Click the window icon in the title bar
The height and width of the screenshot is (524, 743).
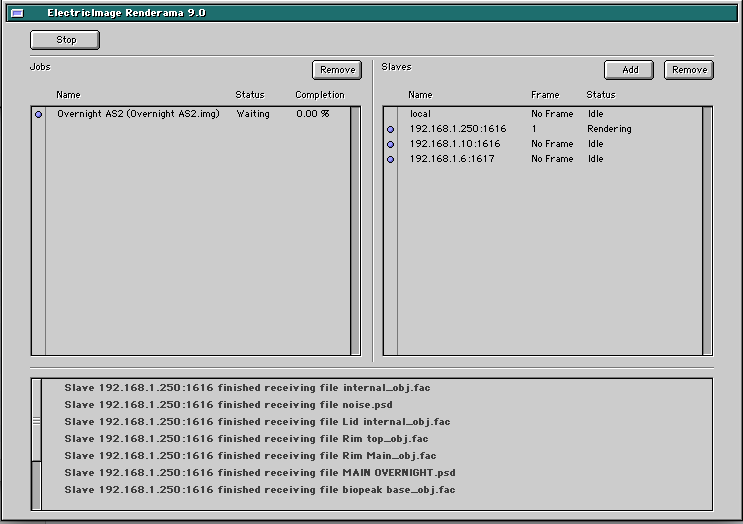17,13
